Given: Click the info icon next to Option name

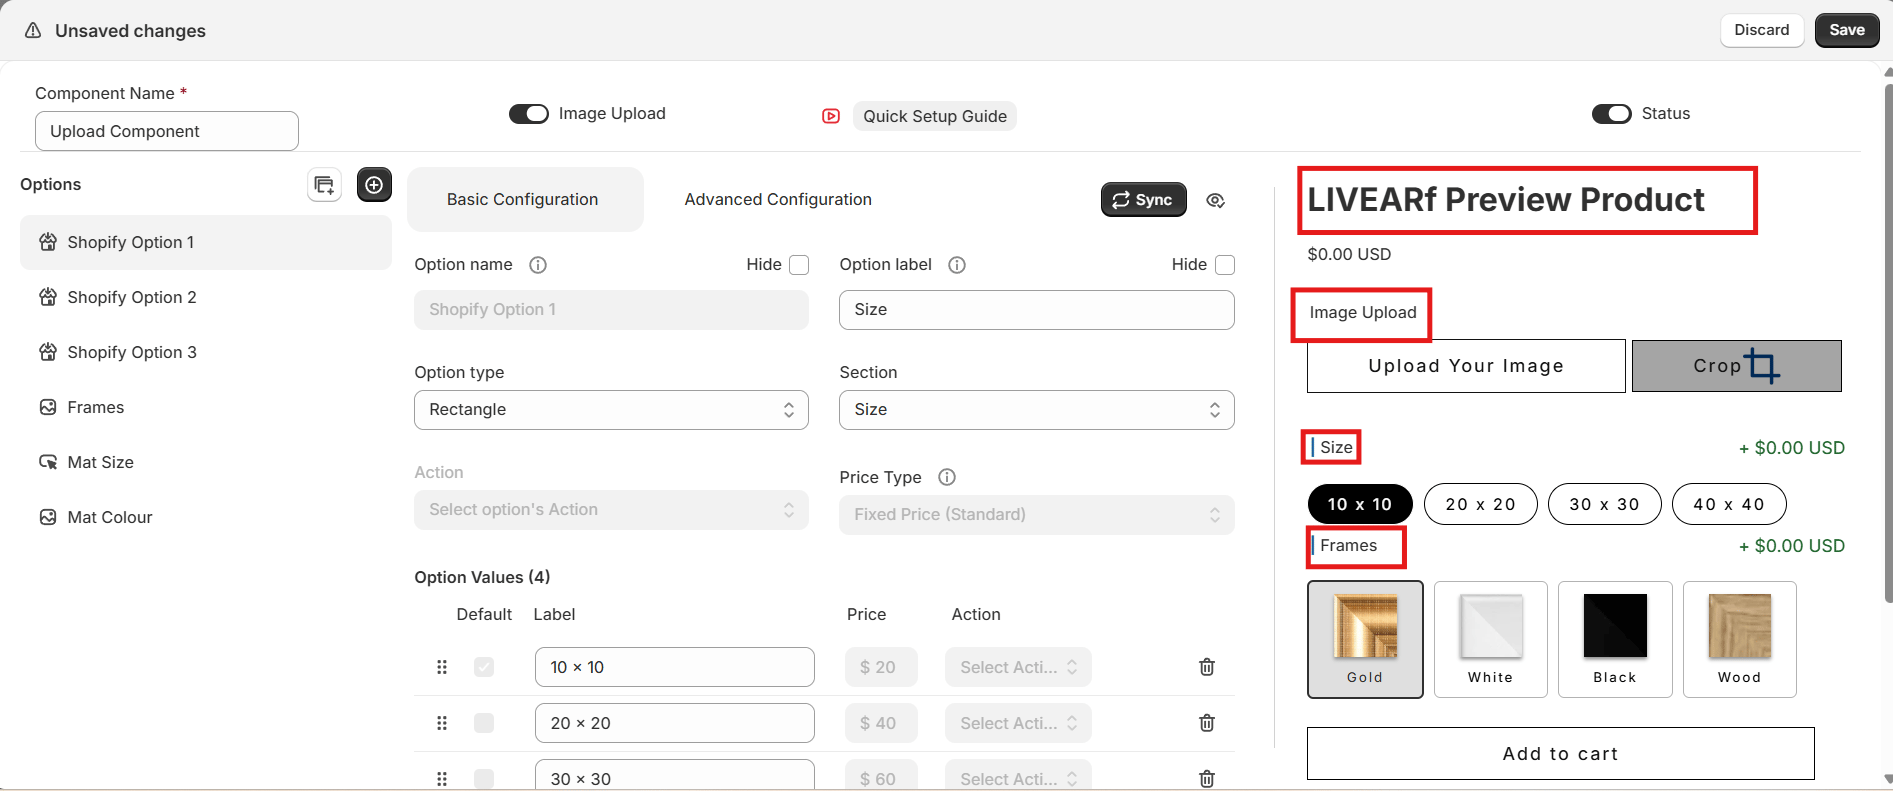Looking at the screenshot, I should click(x=538, y=265).
